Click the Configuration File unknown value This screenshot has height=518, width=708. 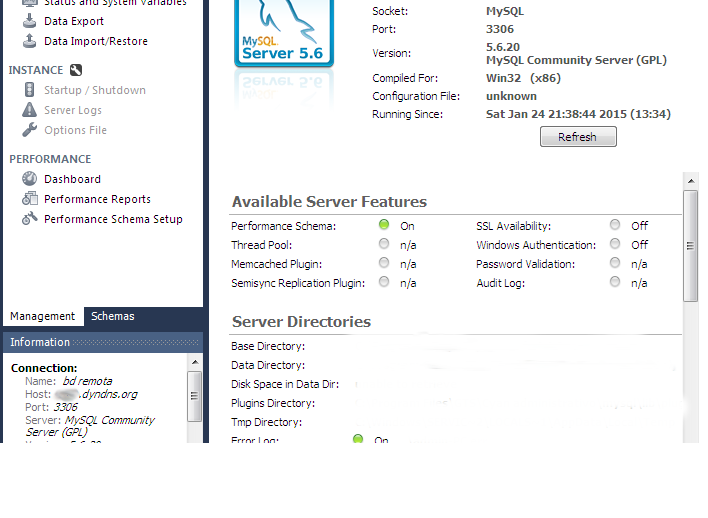point(511,96)
